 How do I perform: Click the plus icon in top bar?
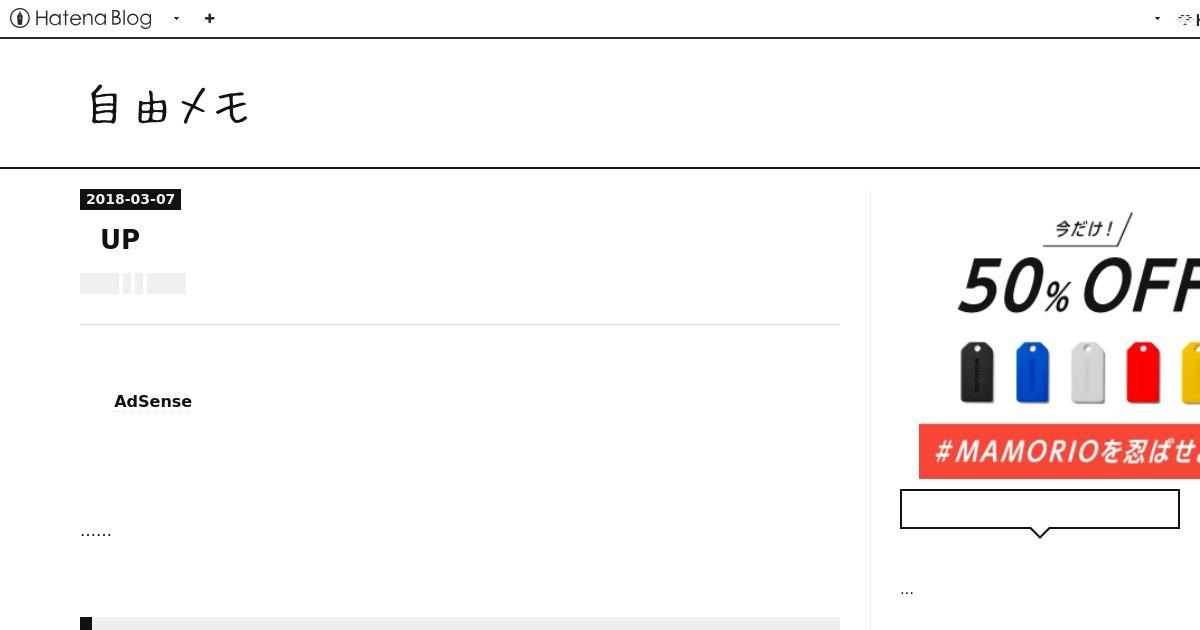(x=209, y=18)
